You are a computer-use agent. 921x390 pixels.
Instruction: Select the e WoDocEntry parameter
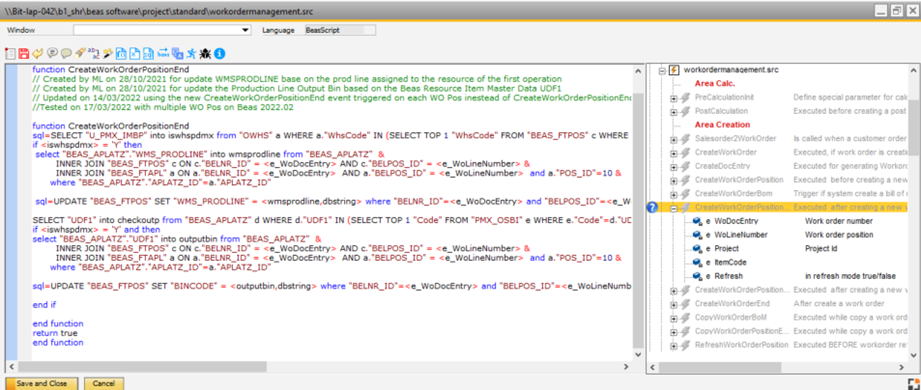[732, 221]
